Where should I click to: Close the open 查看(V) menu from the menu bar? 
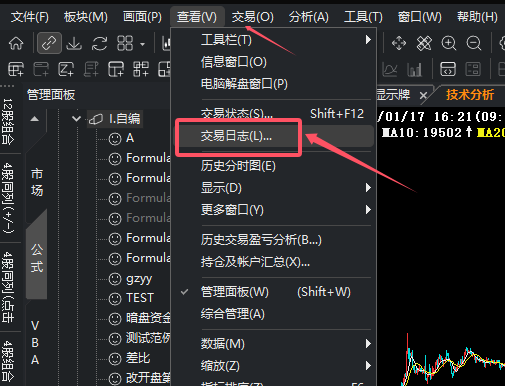click(x=197, y=17)
